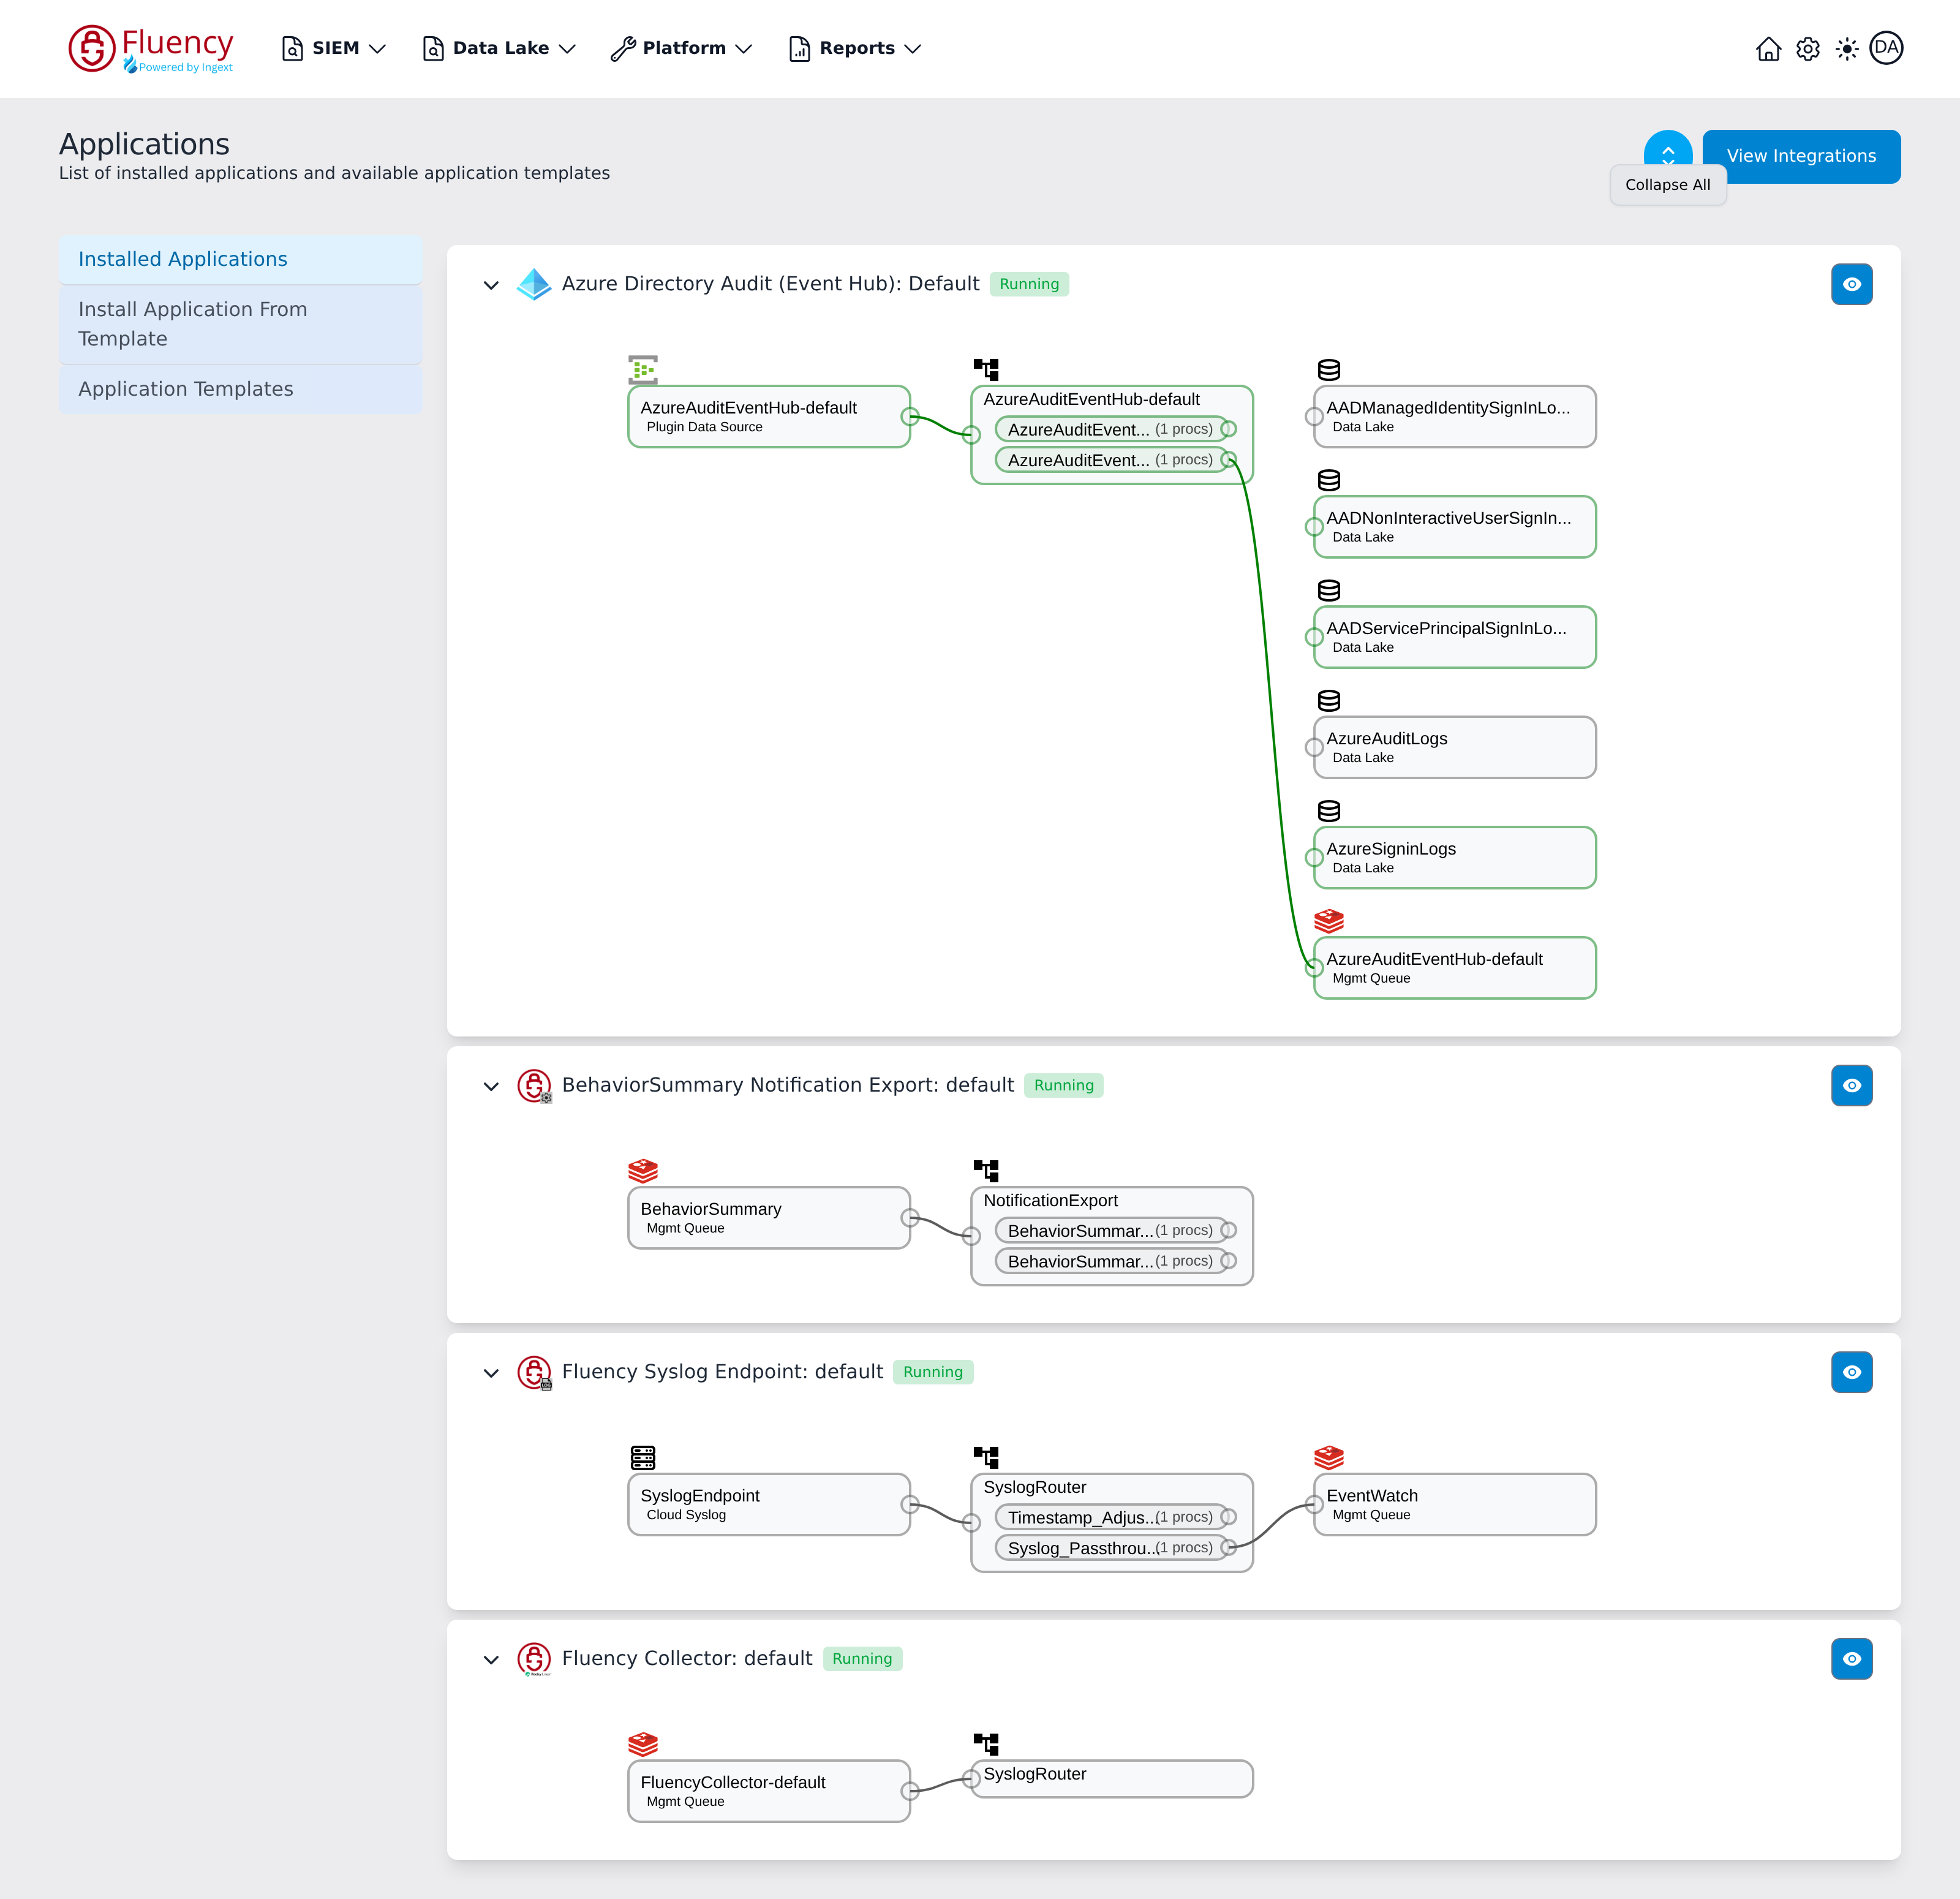The height and width of the screenshot is (1899, 1960).
Task: Toggle the eye view for BehaviorSummary Notification Export
Action: [1852, 1085]
